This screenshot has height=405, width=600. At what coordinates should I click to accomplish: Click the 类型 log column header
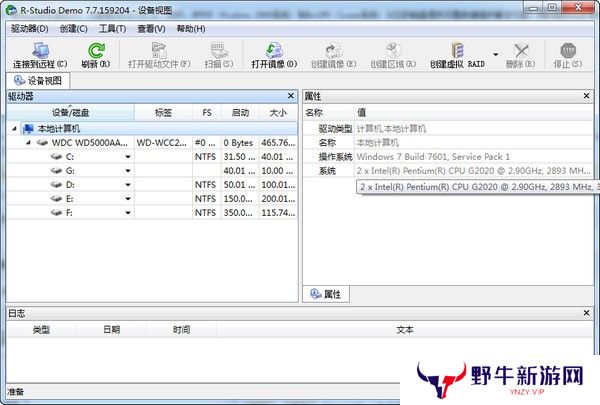[x=41, y=330]
